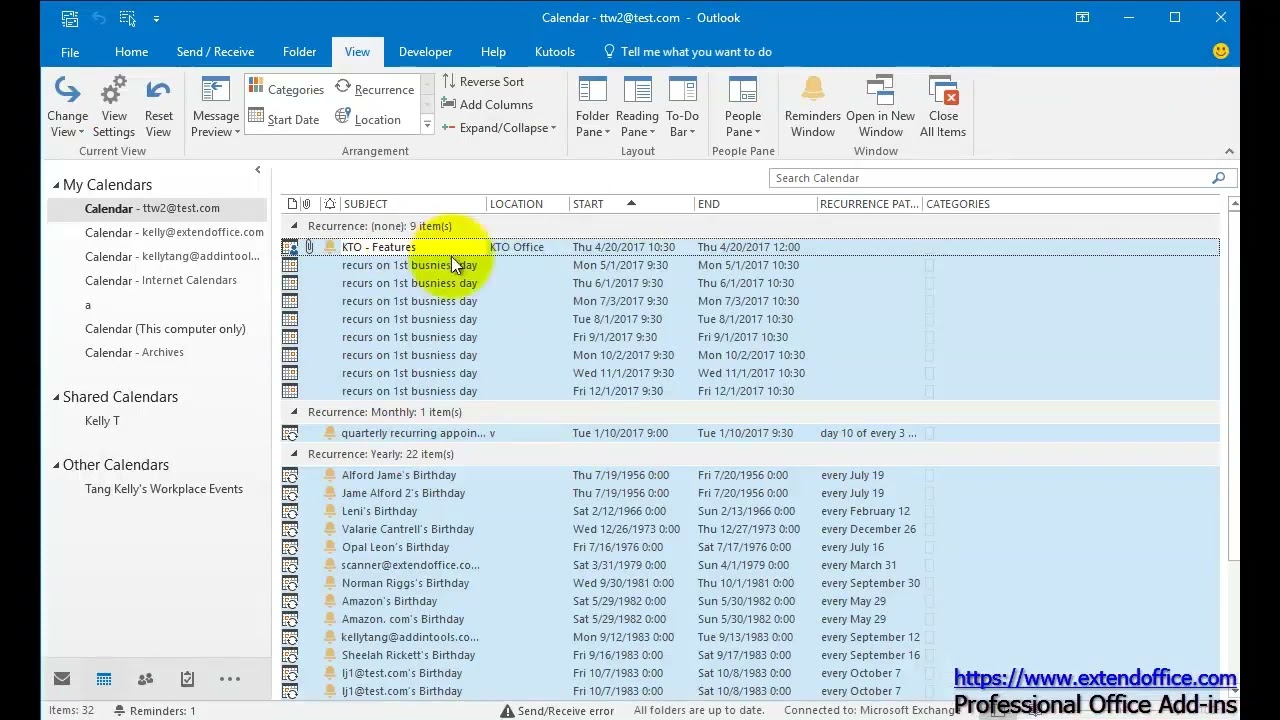This screenshot has height=720, width=1280.
Task: Collapse the Recurrence: (none) group
Action: 294,226
